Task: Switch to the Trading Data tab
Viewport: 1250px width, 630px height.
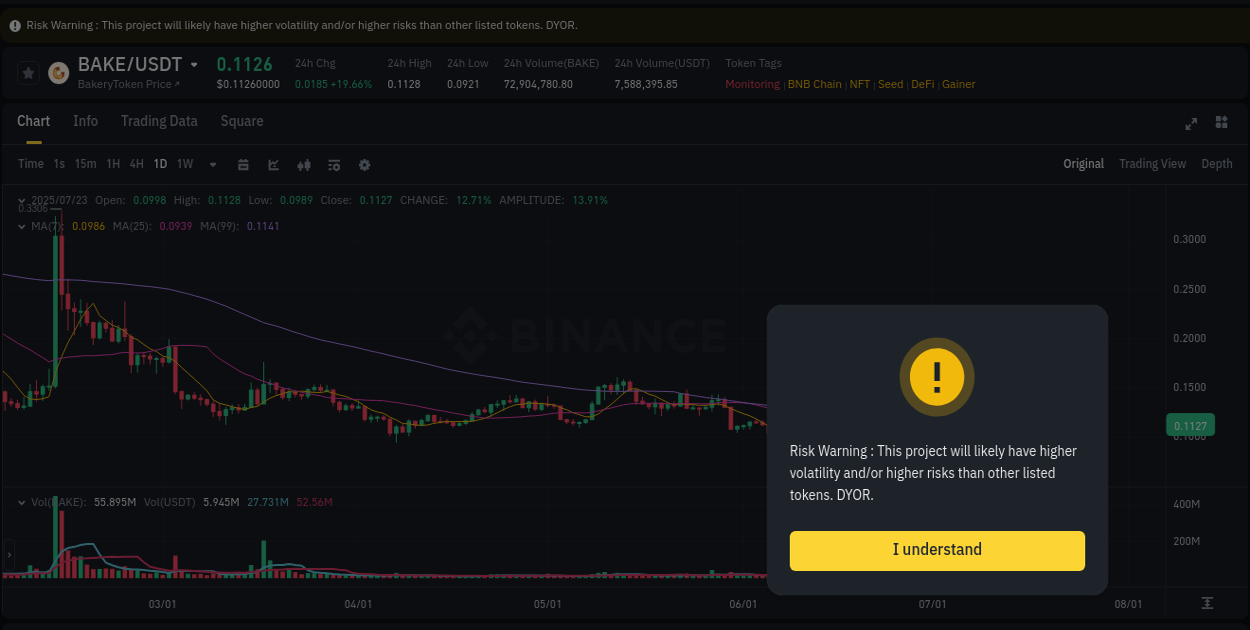Action: (159, 121)
